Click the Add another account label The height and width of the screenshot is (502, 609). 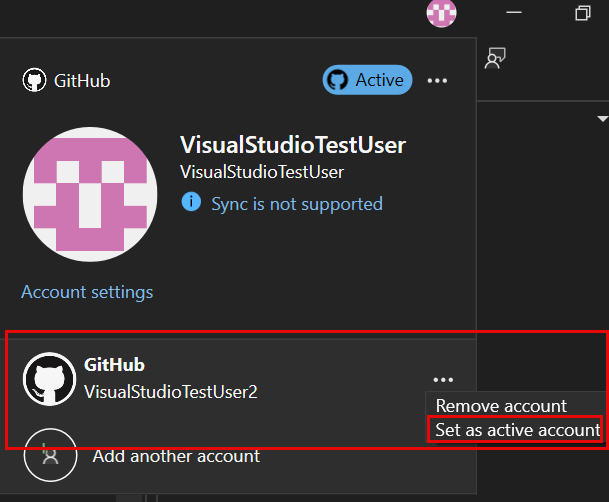tap(176, 456)
